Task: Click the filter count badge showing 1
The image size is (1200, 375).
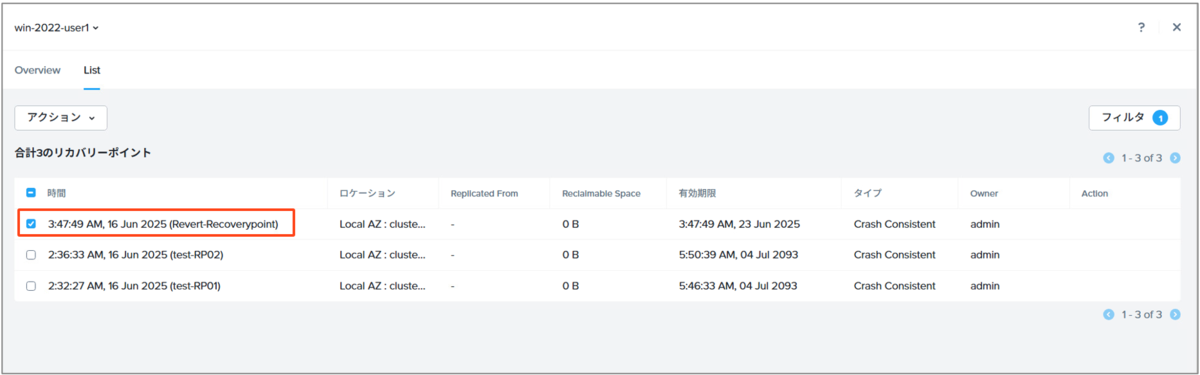Action: click(x=1160, y=118)
